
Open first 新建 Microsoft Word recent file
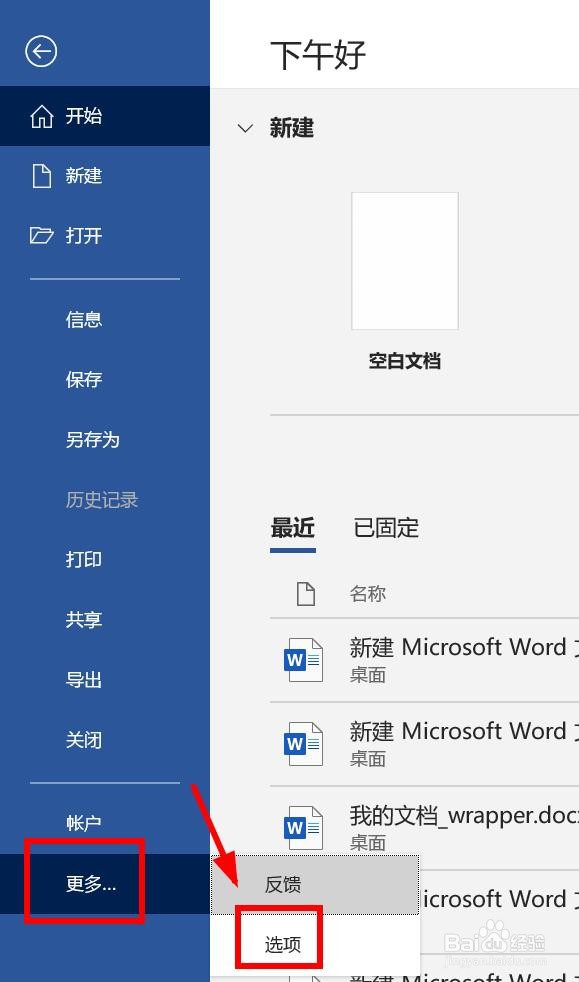[424, 659]
